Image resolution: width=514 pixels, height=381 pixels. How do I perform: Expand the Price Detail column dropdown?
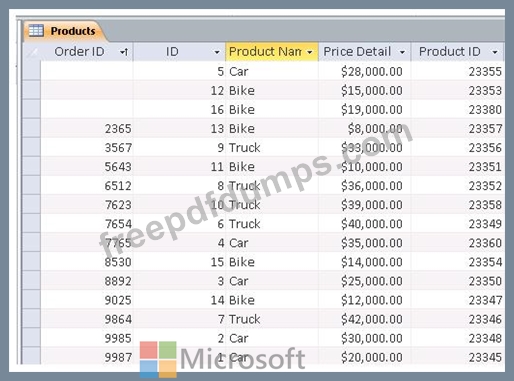pos(402,52)
